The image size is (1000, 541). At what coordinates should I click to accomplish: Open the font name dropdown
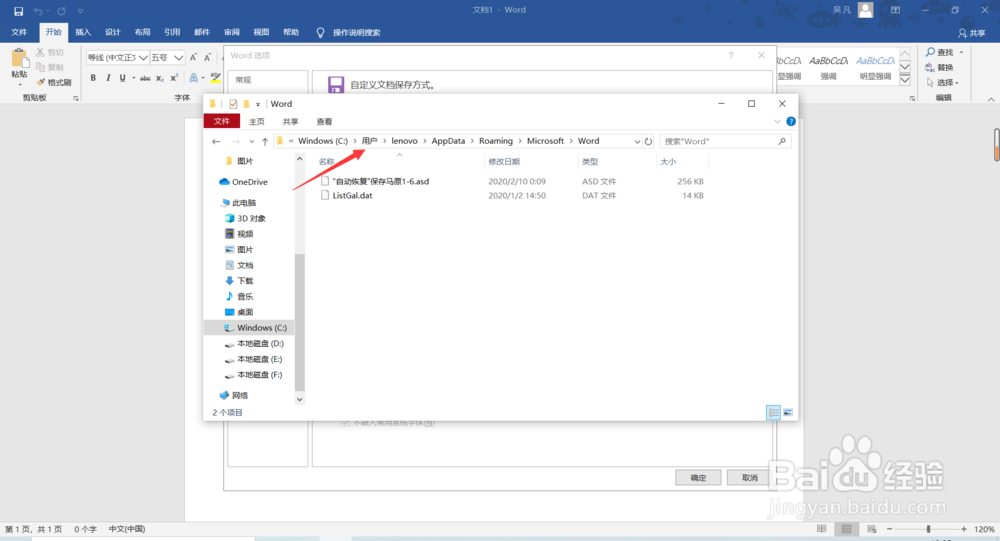point(143,58)
